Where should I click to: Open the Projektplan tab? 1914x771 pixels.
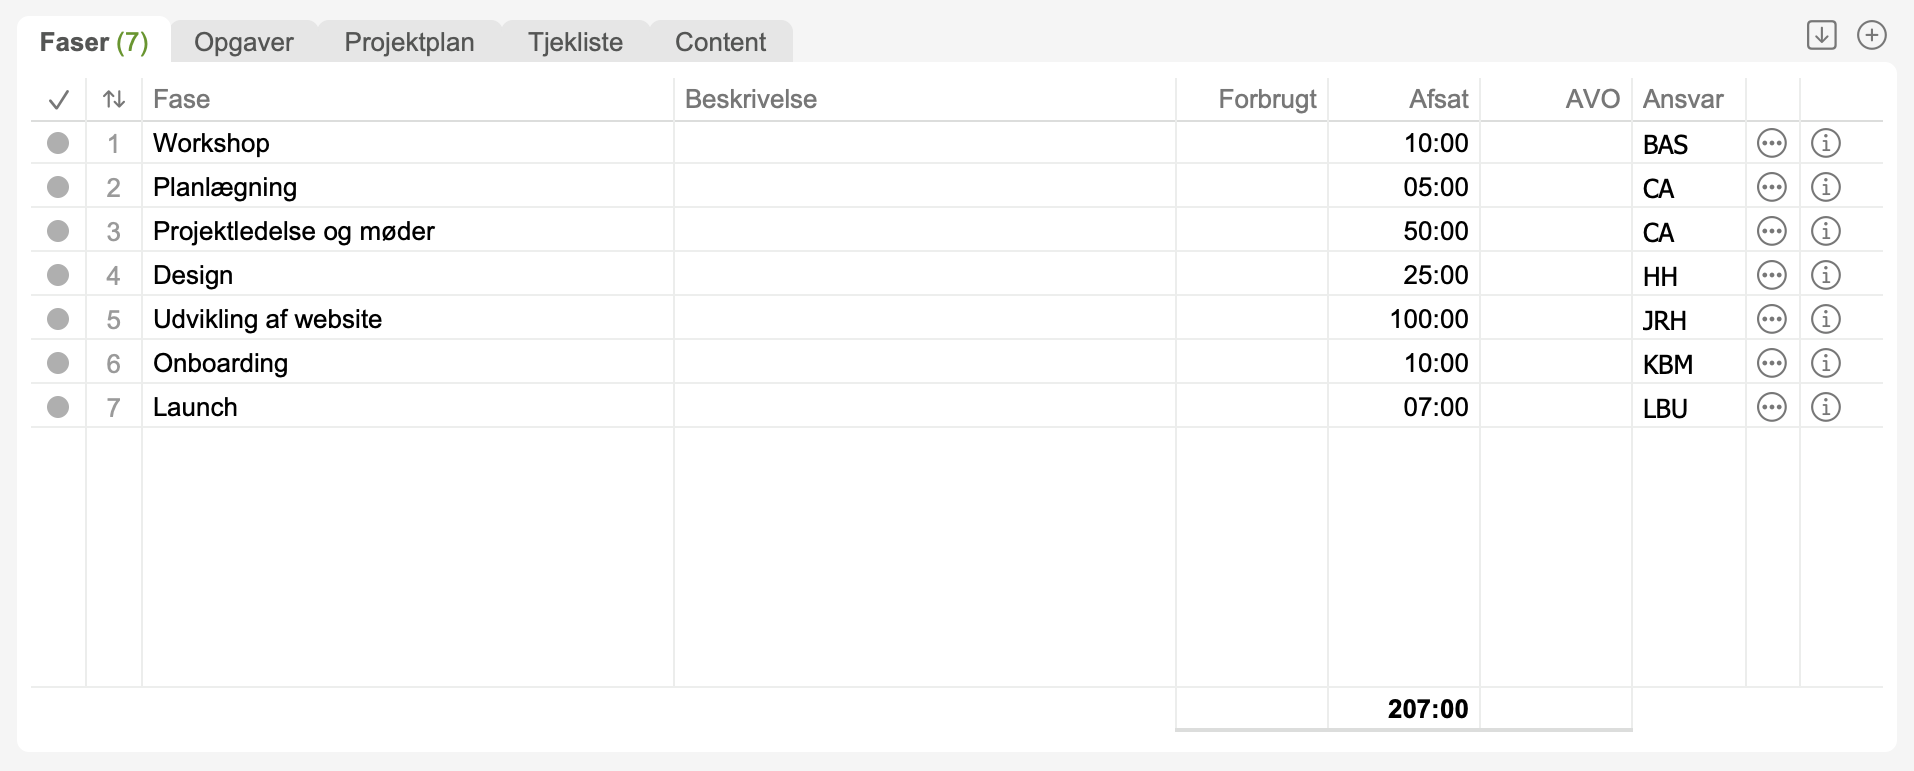(409, 42)
